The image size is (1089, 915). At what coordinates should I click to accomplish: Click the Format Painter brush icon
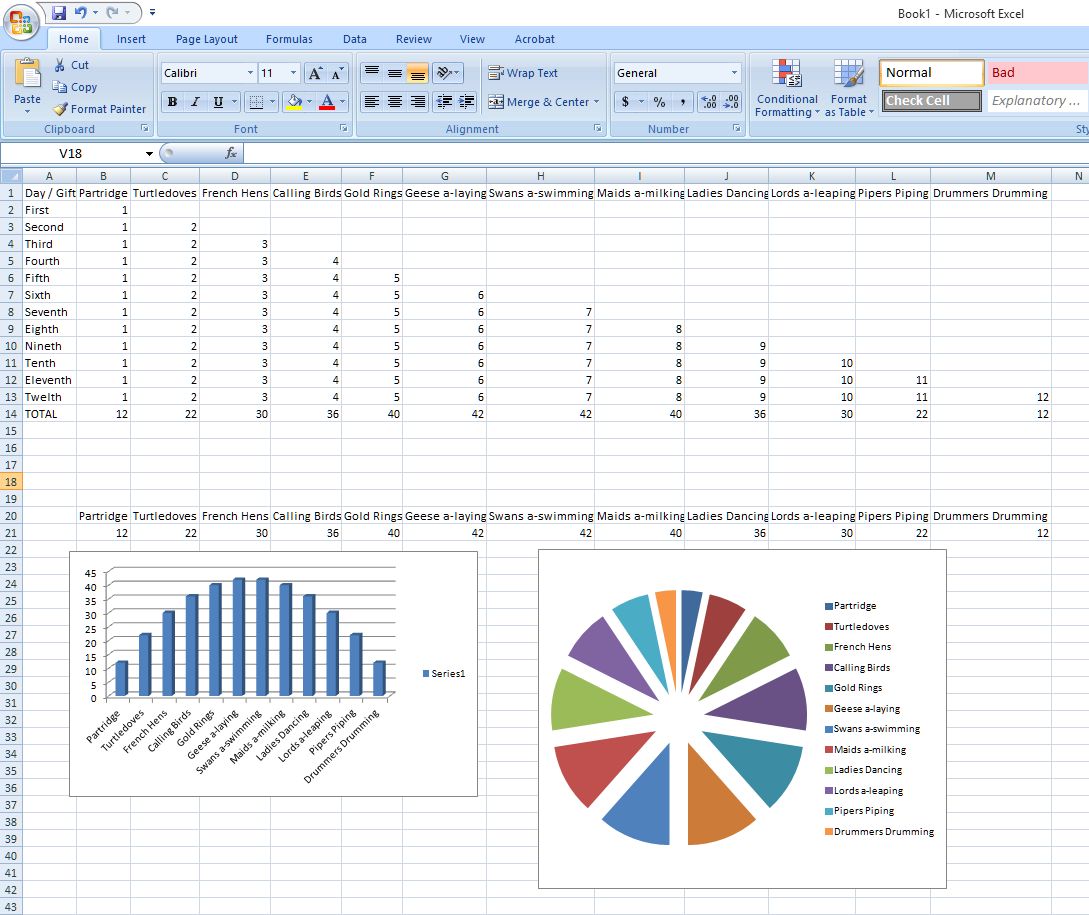click(61, 109)
